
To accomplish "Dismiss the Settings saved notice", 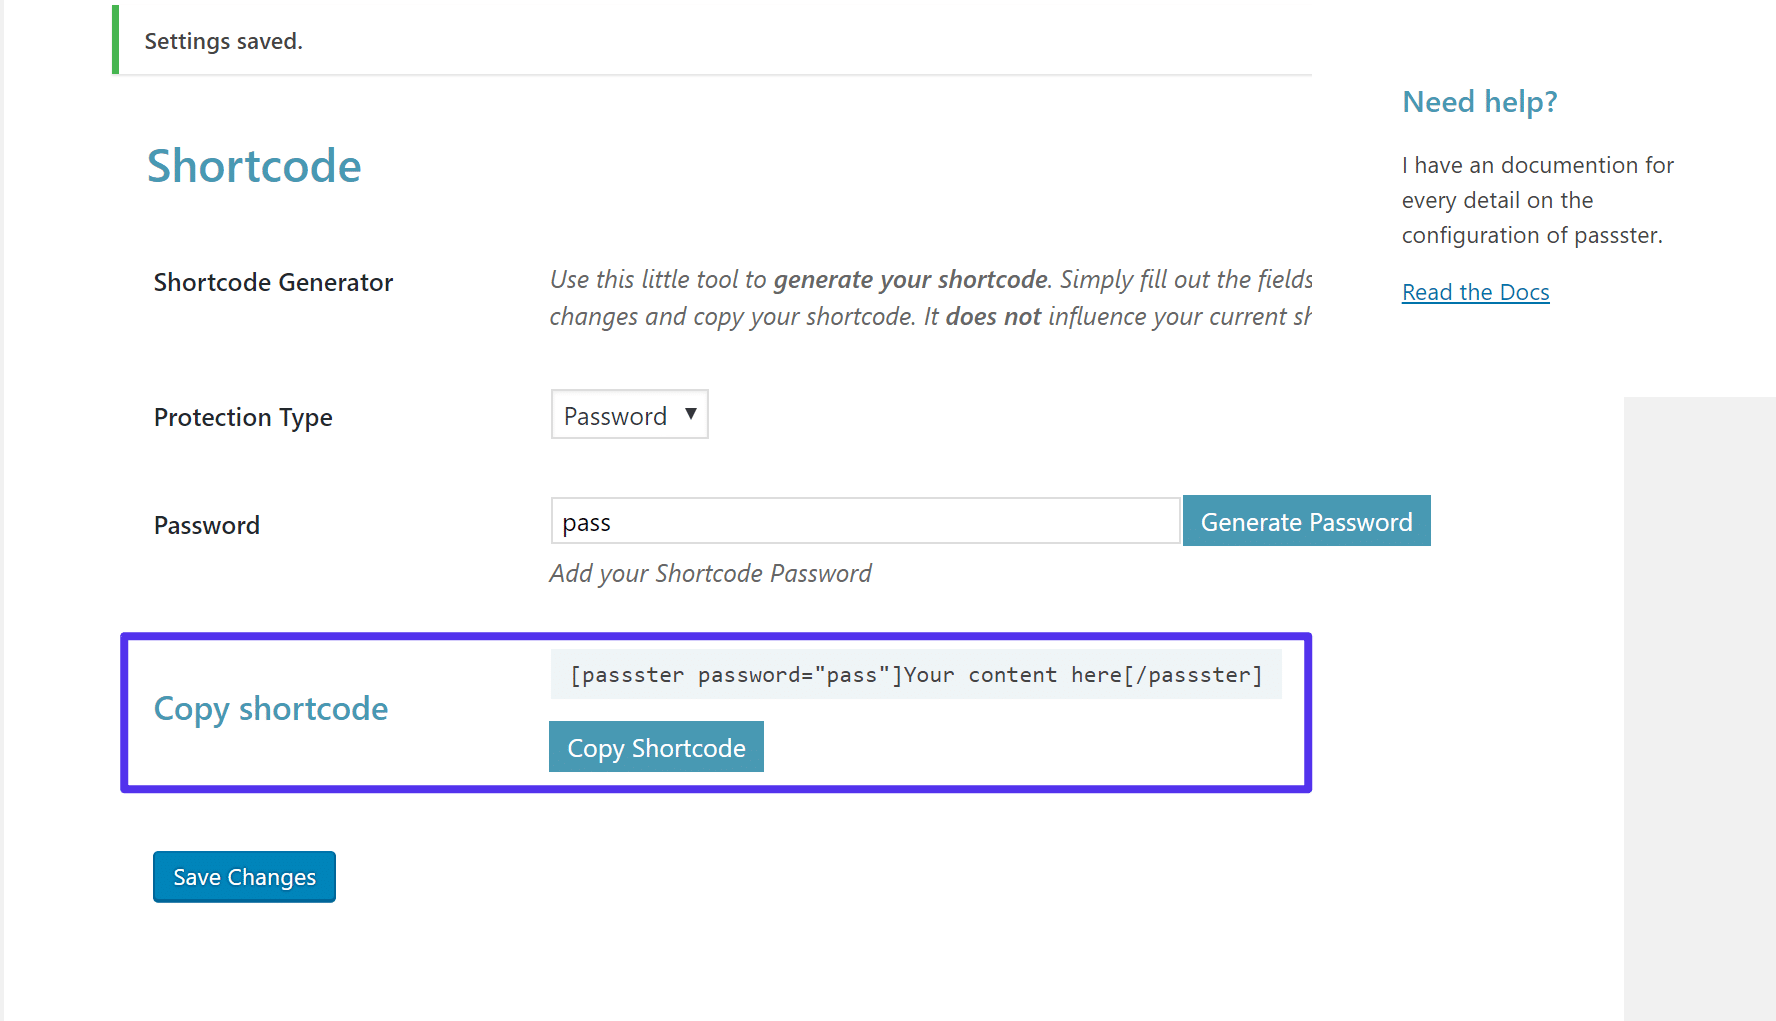I will coord(222,41).
